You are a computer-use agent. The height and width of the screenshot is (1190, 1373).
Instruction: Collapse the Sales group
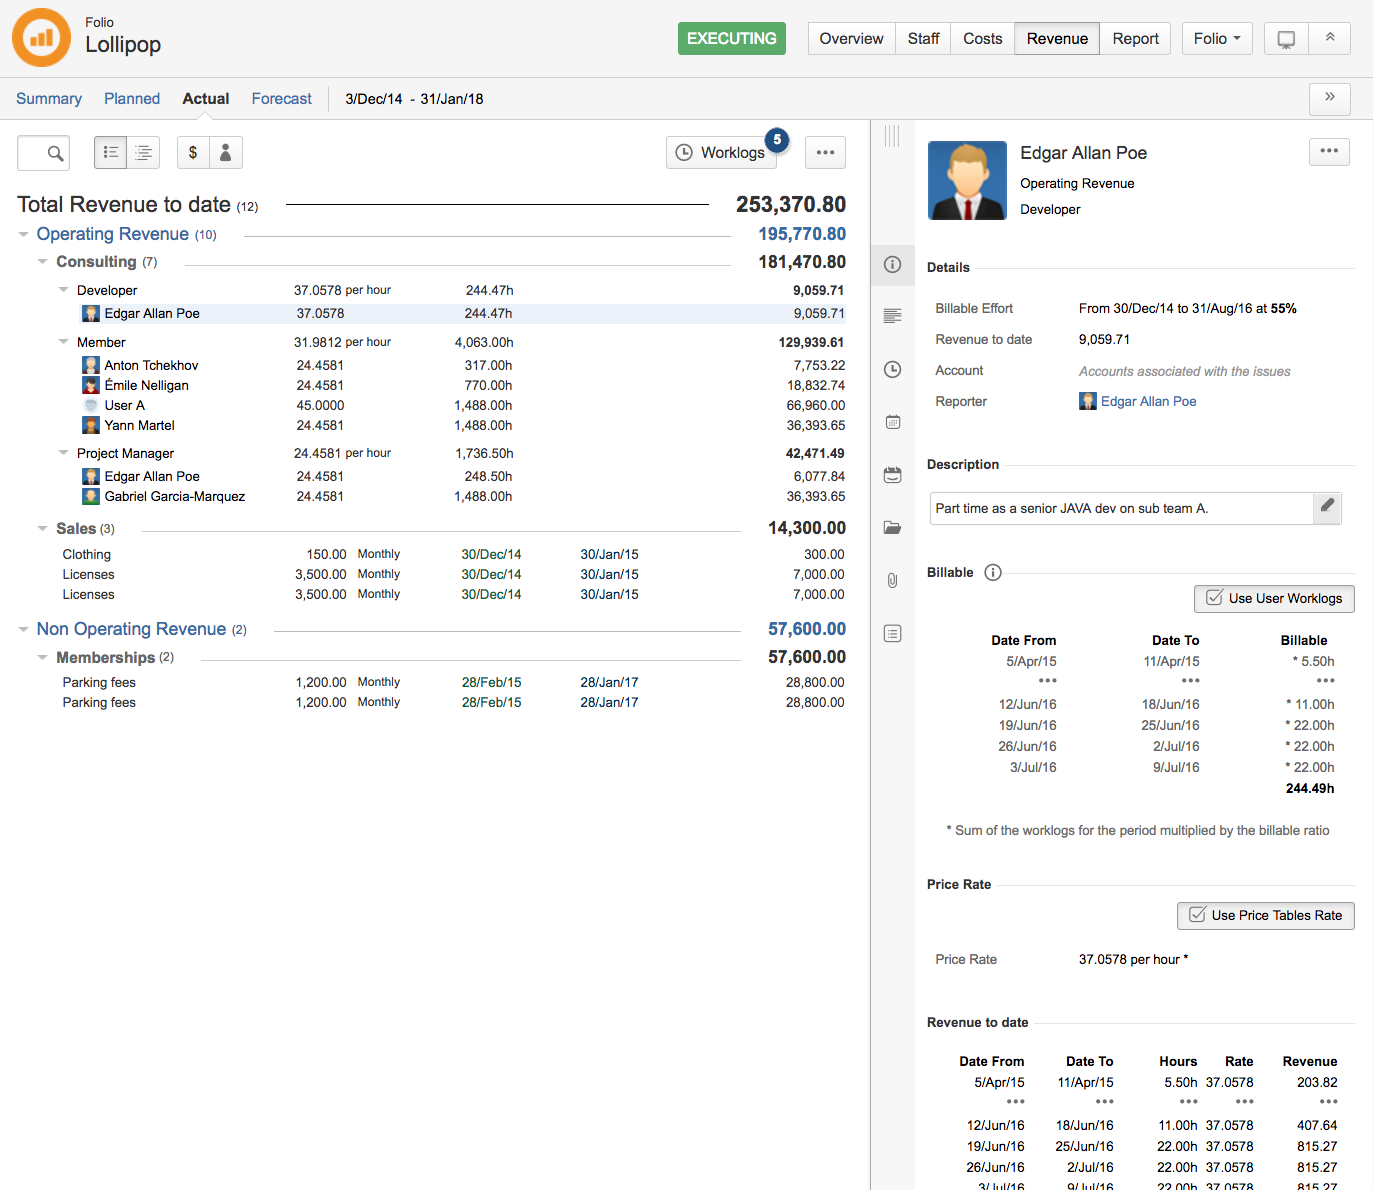[42, 529]
